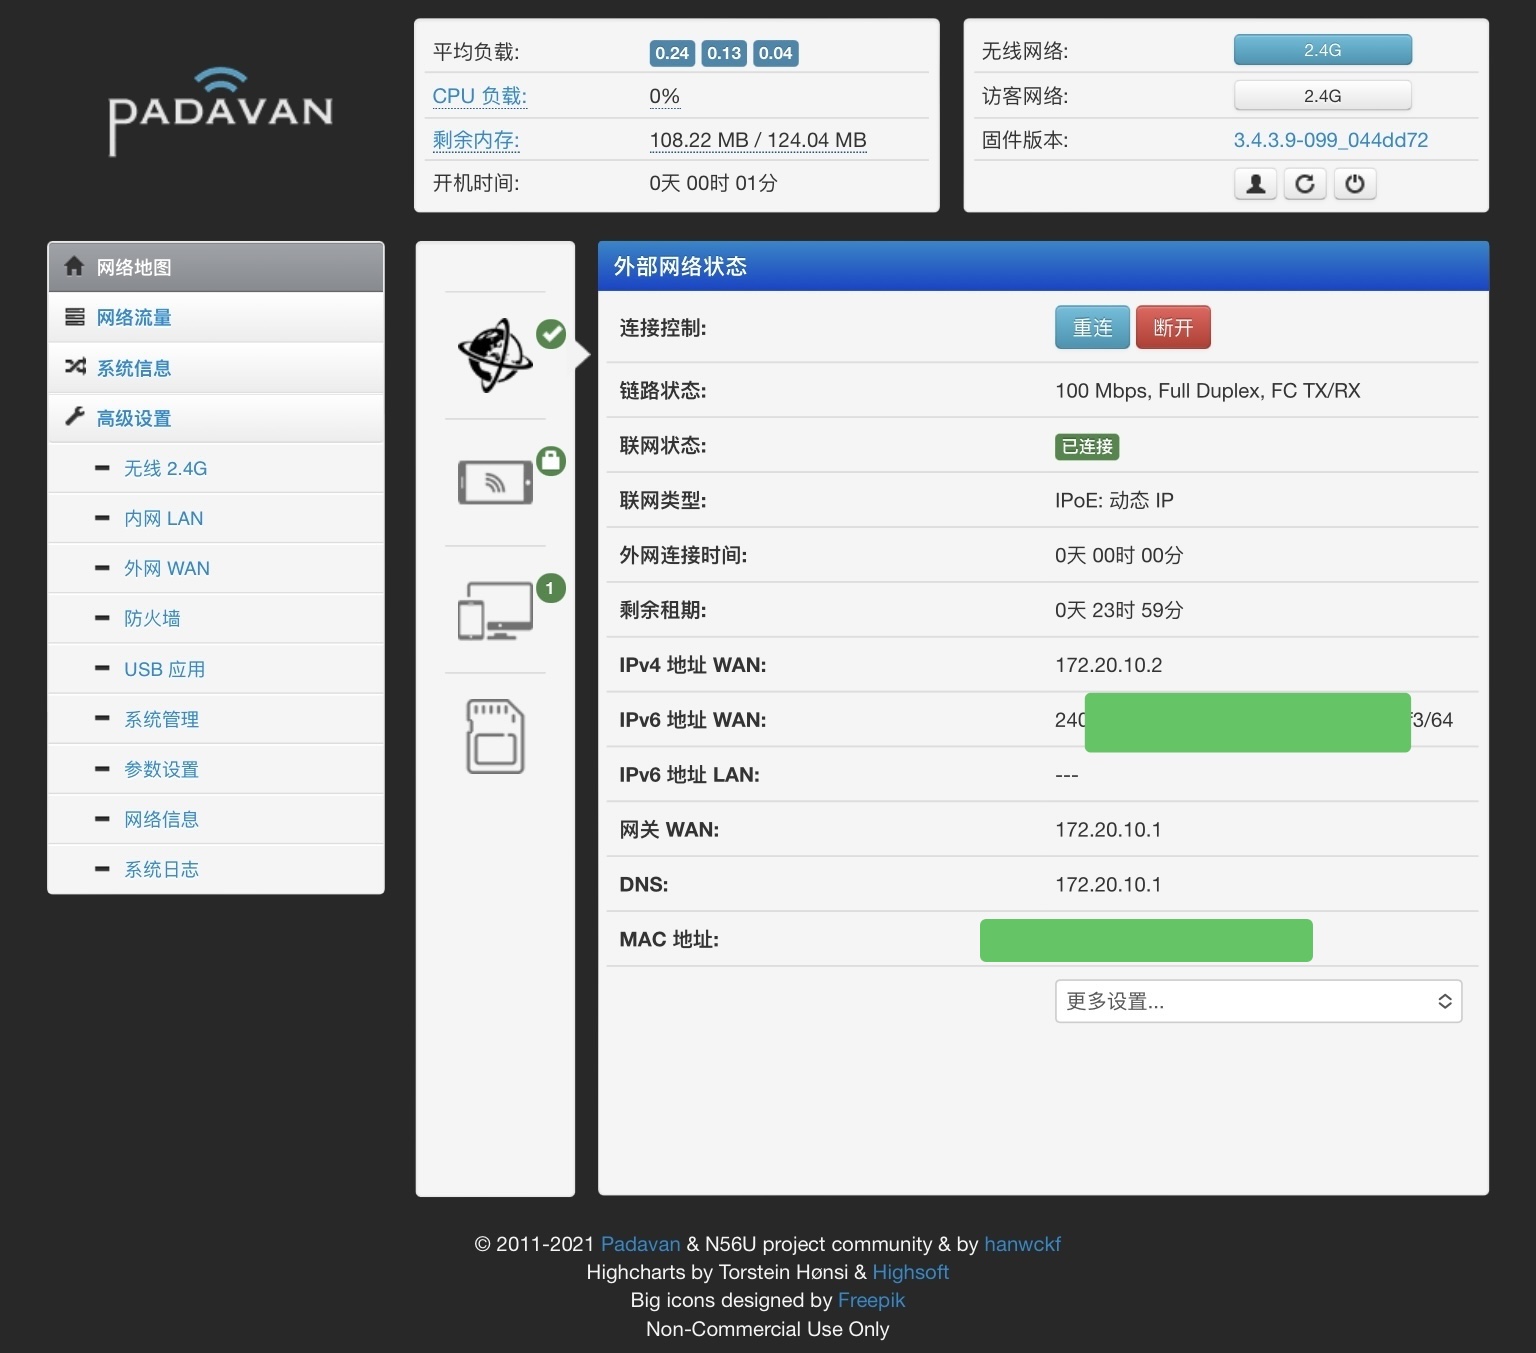Click the 断开 disconnect button
The image size is (1536, 1353).
pos(1173,328)
